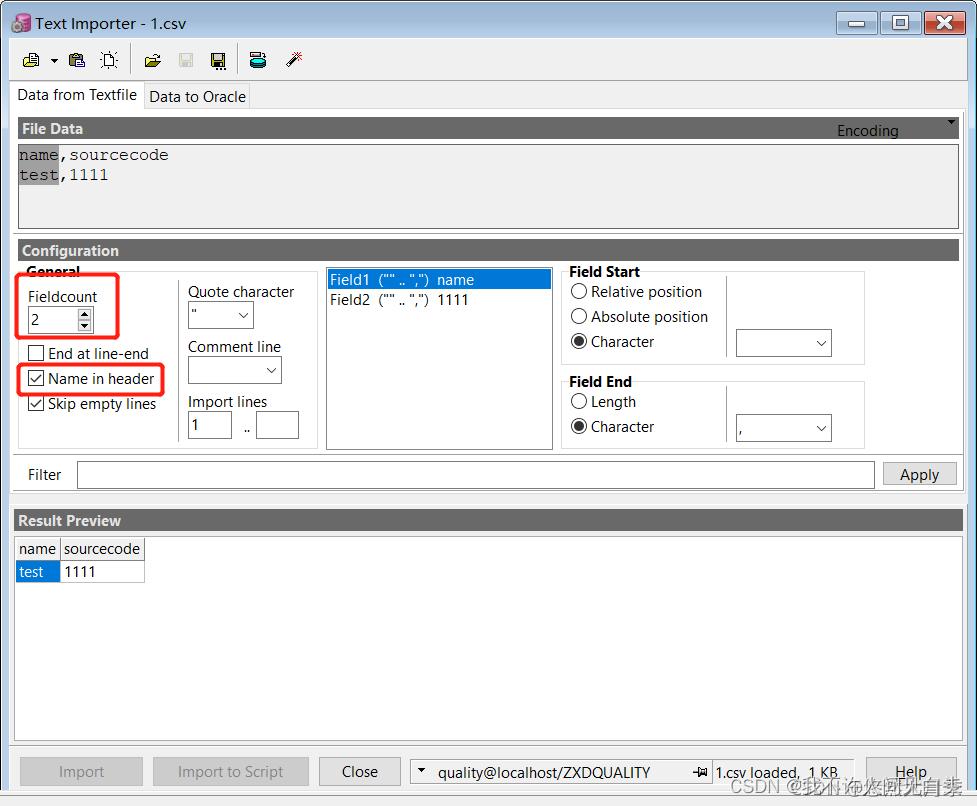Image resolution: width=977 pixels, height=806 pixels.
Task: Close the Text Importer window
Action: pos(945,23)
